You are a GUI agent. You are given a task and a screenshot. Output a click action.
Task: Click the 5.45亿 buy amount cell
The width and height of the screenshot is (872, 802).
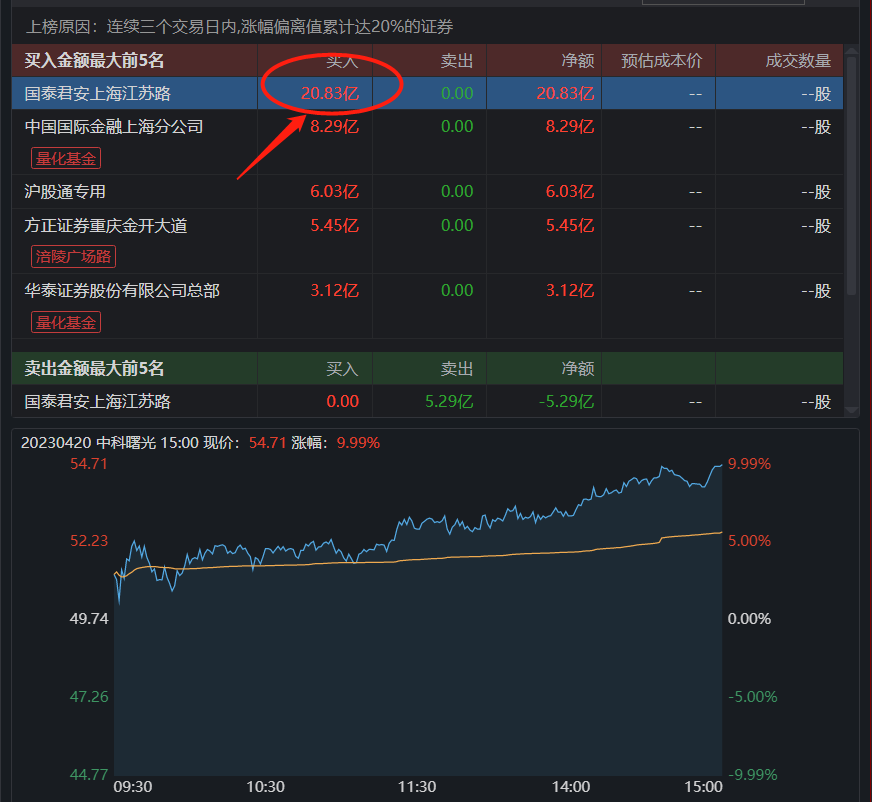click(334, 226)
